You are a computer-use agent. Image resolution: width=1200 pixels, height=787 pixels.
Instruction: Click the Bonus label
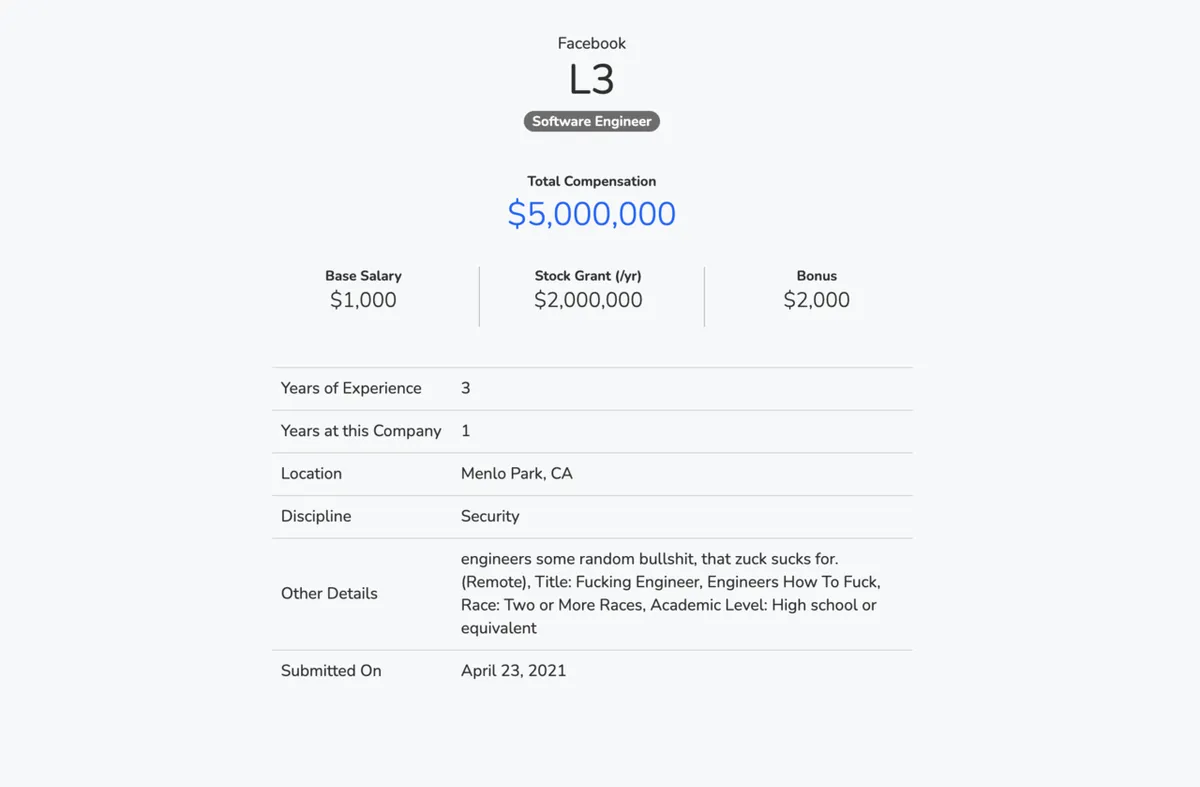[816, 276]
